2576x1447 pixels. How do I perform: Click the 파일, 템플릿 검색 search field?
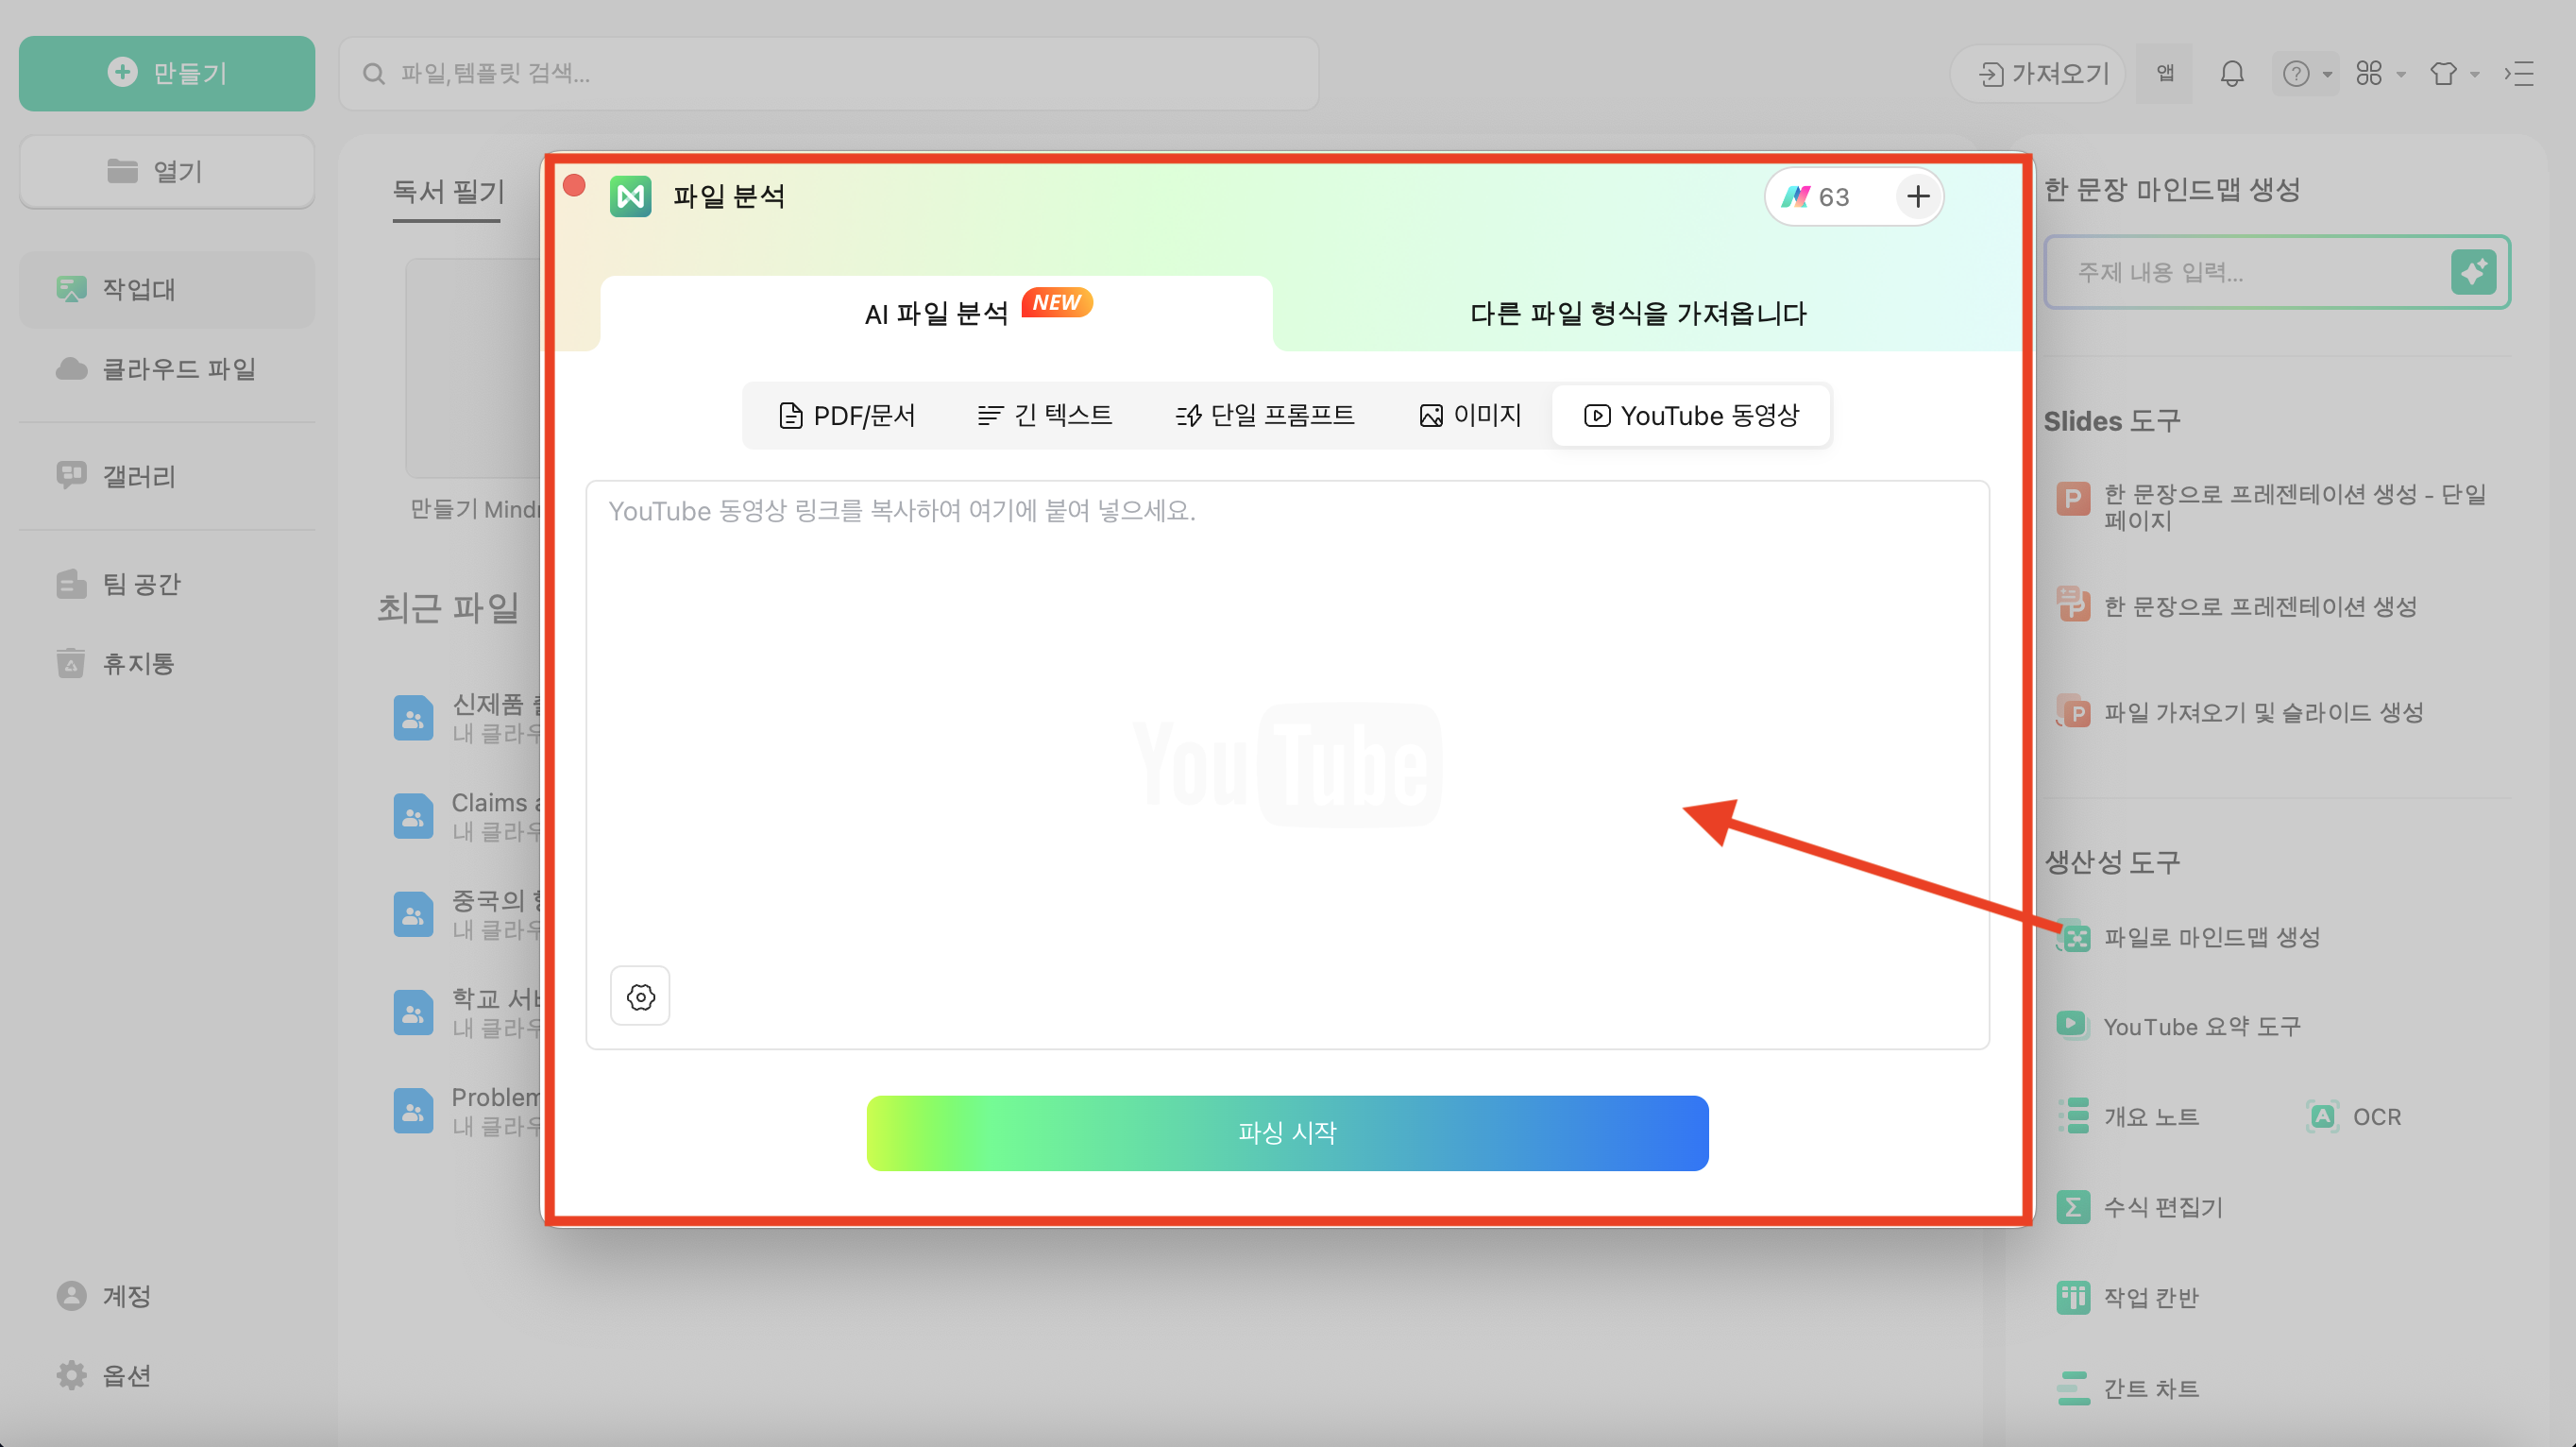tap(828, 73)
